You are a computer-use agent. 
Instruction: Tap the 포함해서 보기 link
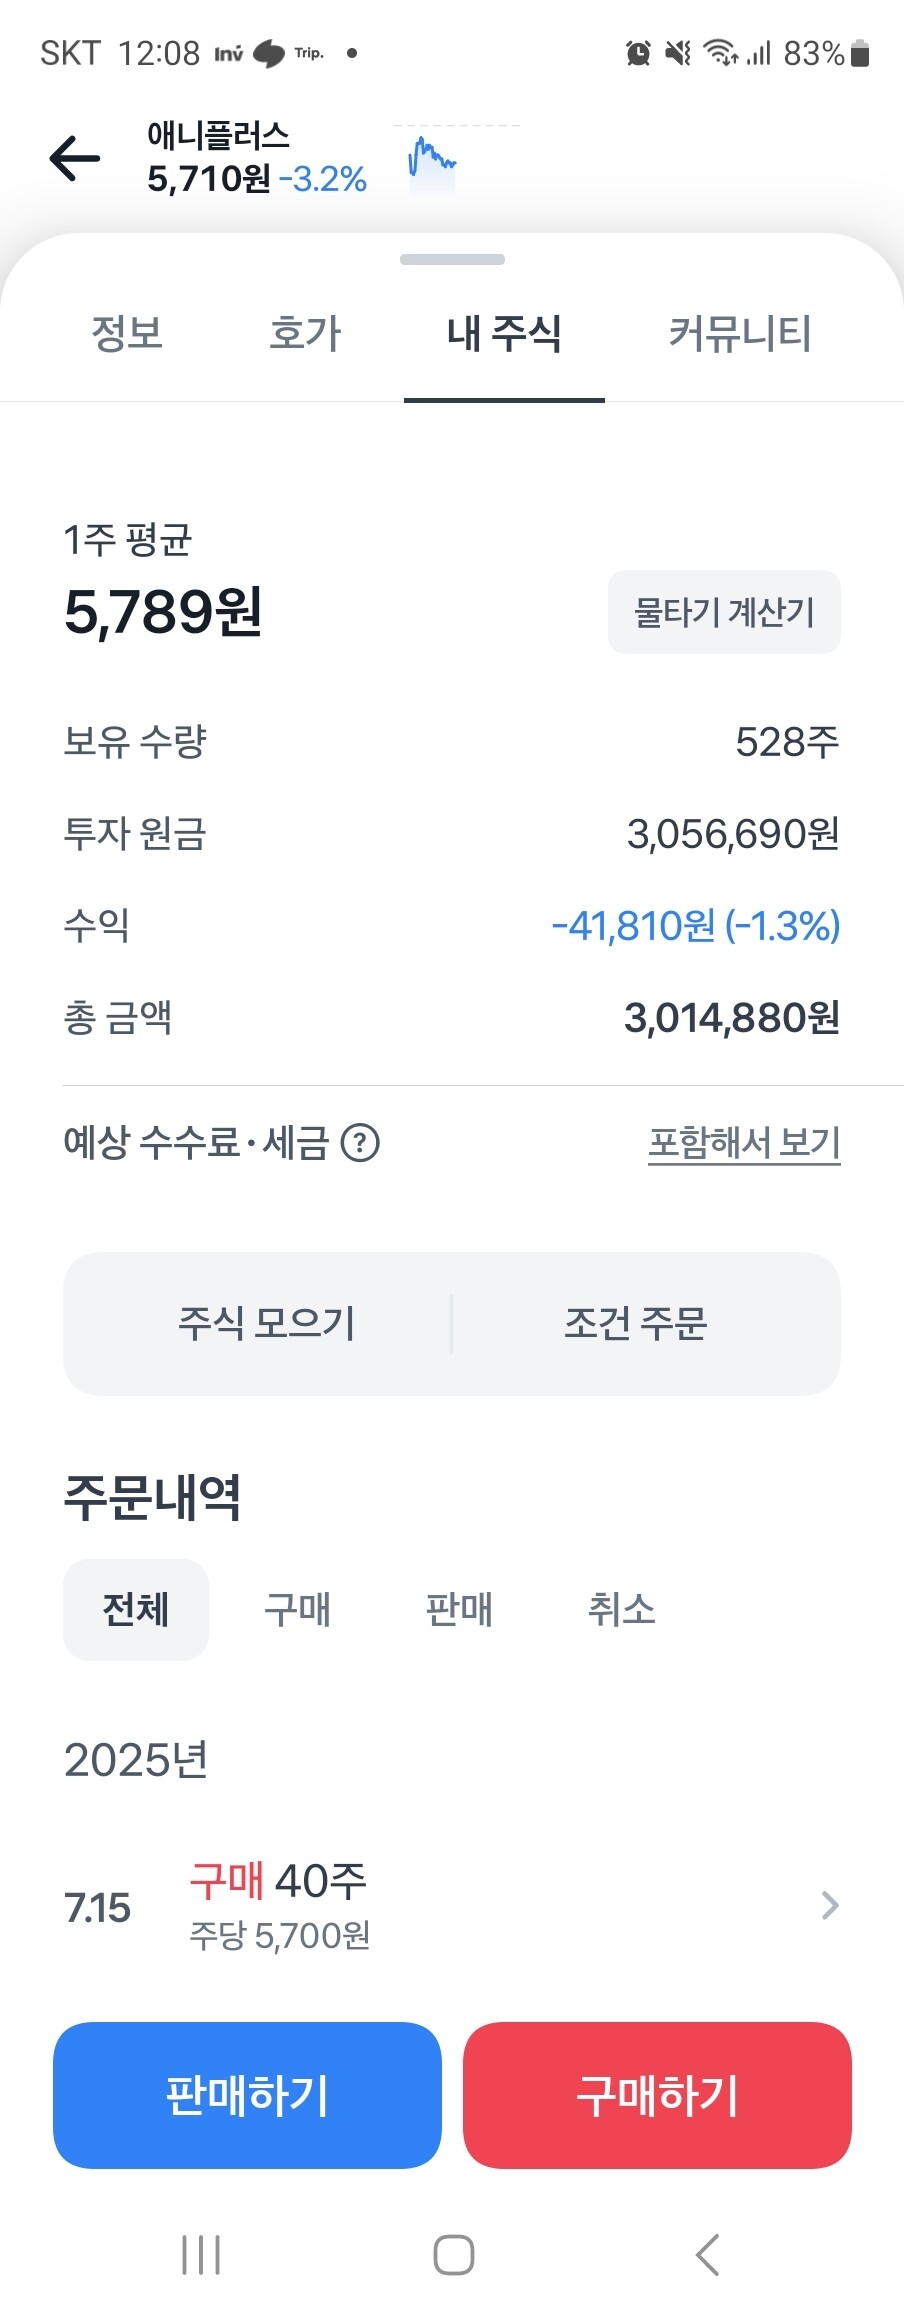click(744, 1143)
